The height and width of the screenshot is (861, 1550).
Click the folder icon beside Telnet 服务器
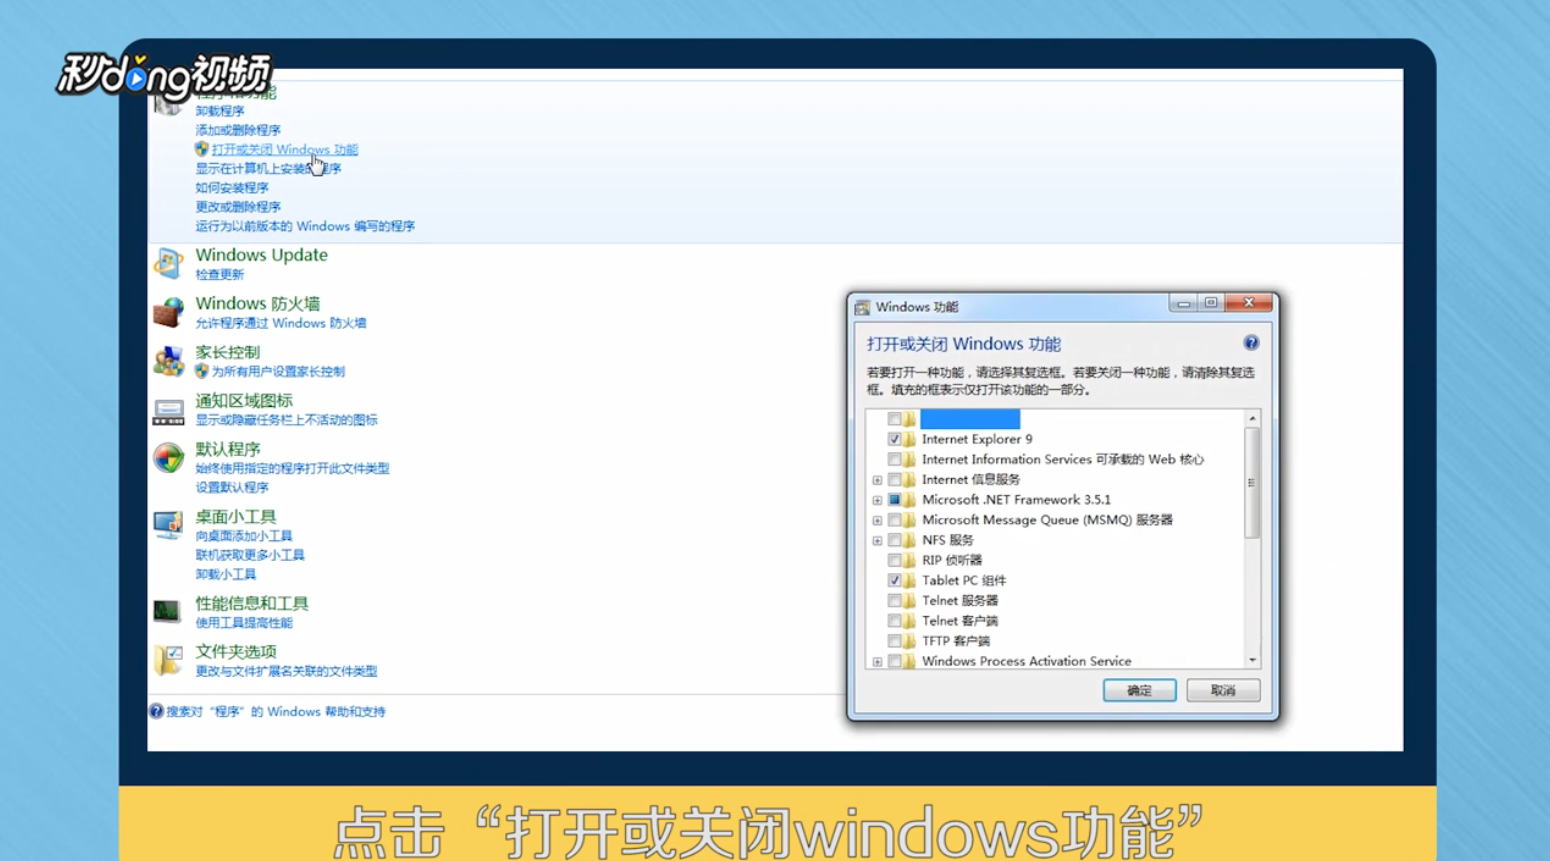click(x=909, y=600)
